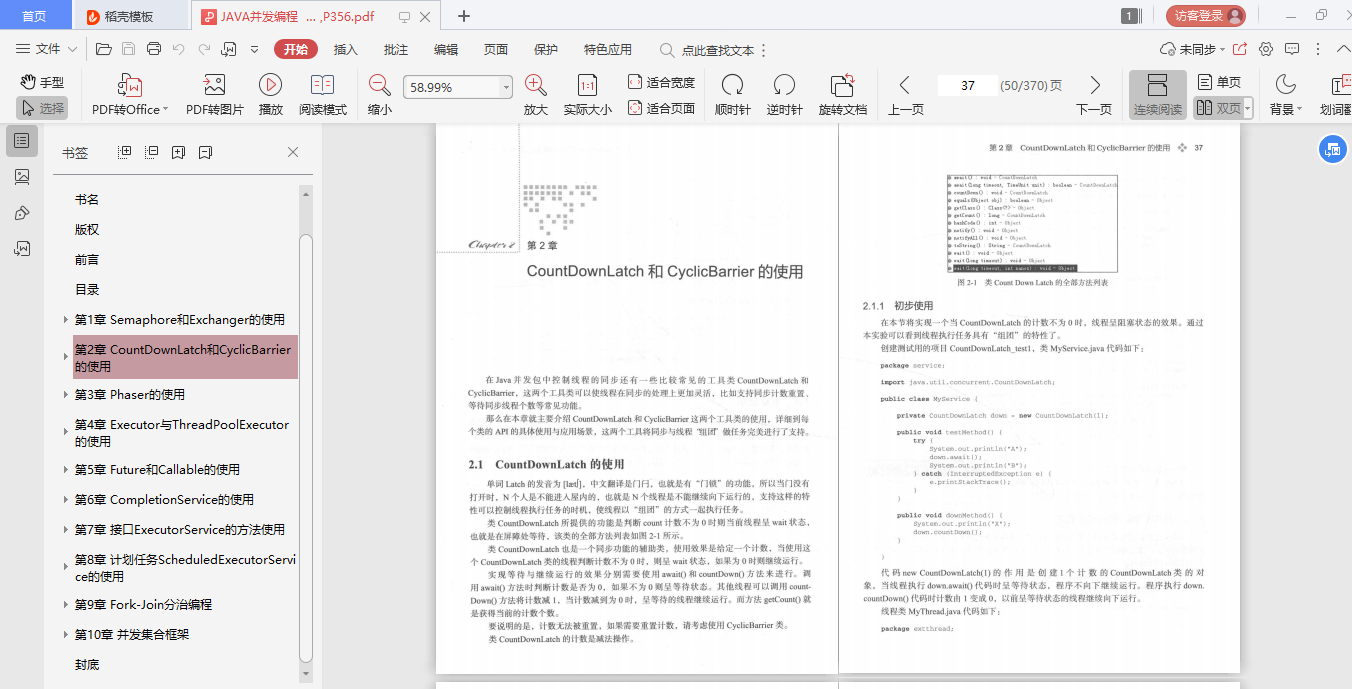Switch to 单页 single page layout

point(1220,82)
